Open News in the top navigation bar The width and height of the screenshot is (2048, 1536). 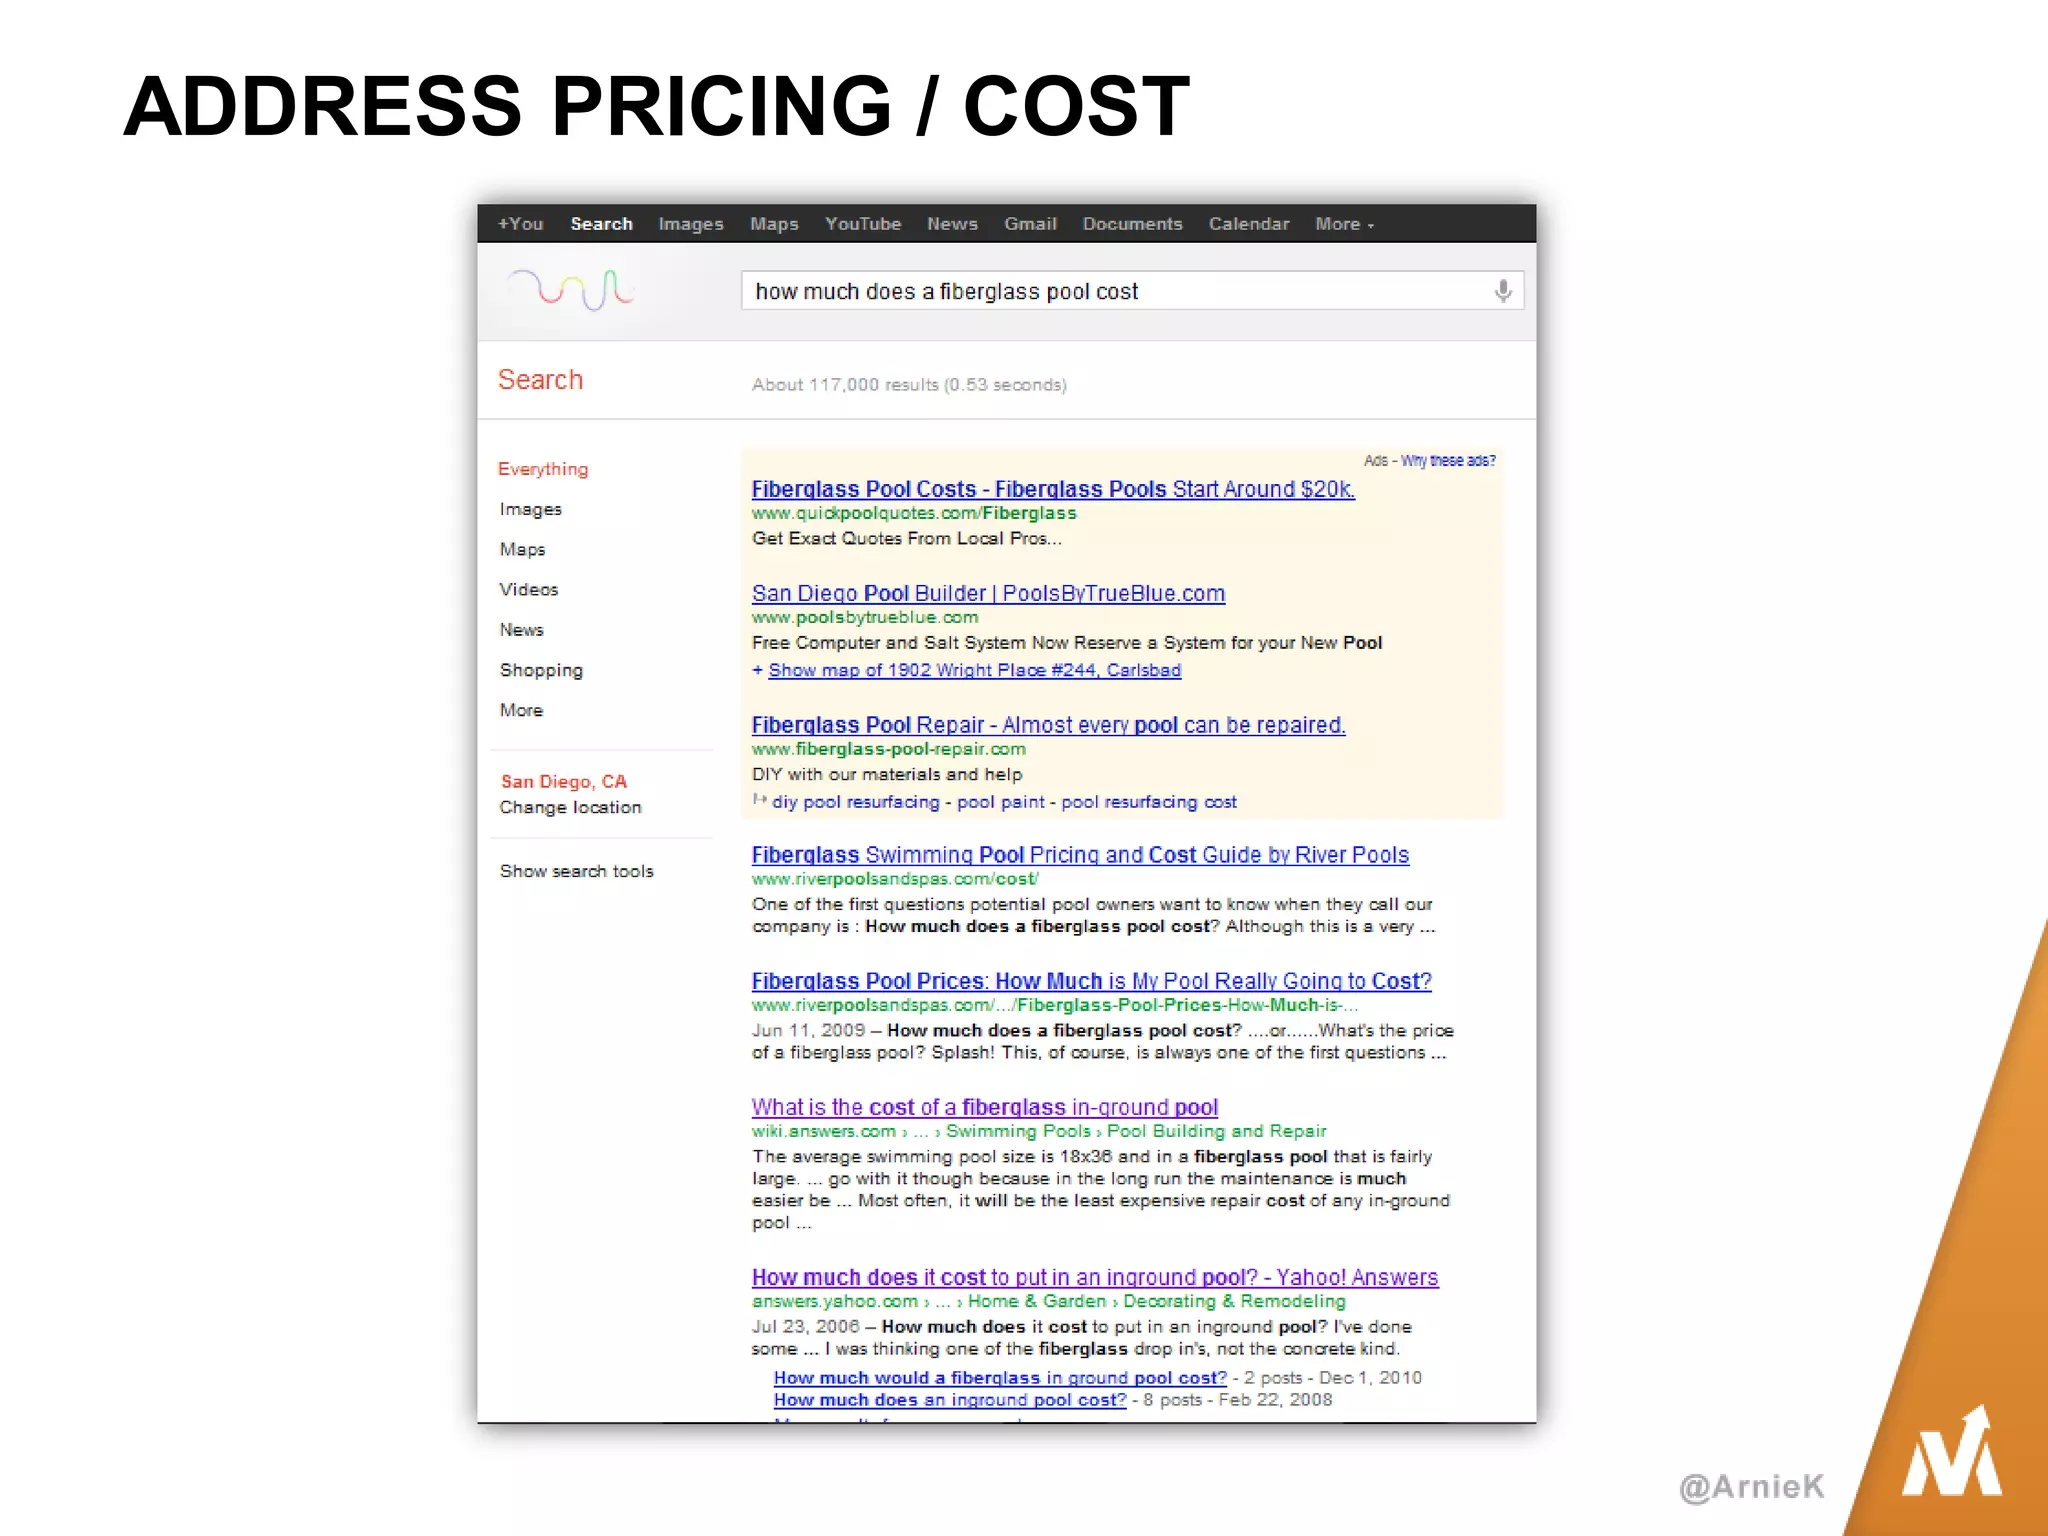(x=952, y=224)
